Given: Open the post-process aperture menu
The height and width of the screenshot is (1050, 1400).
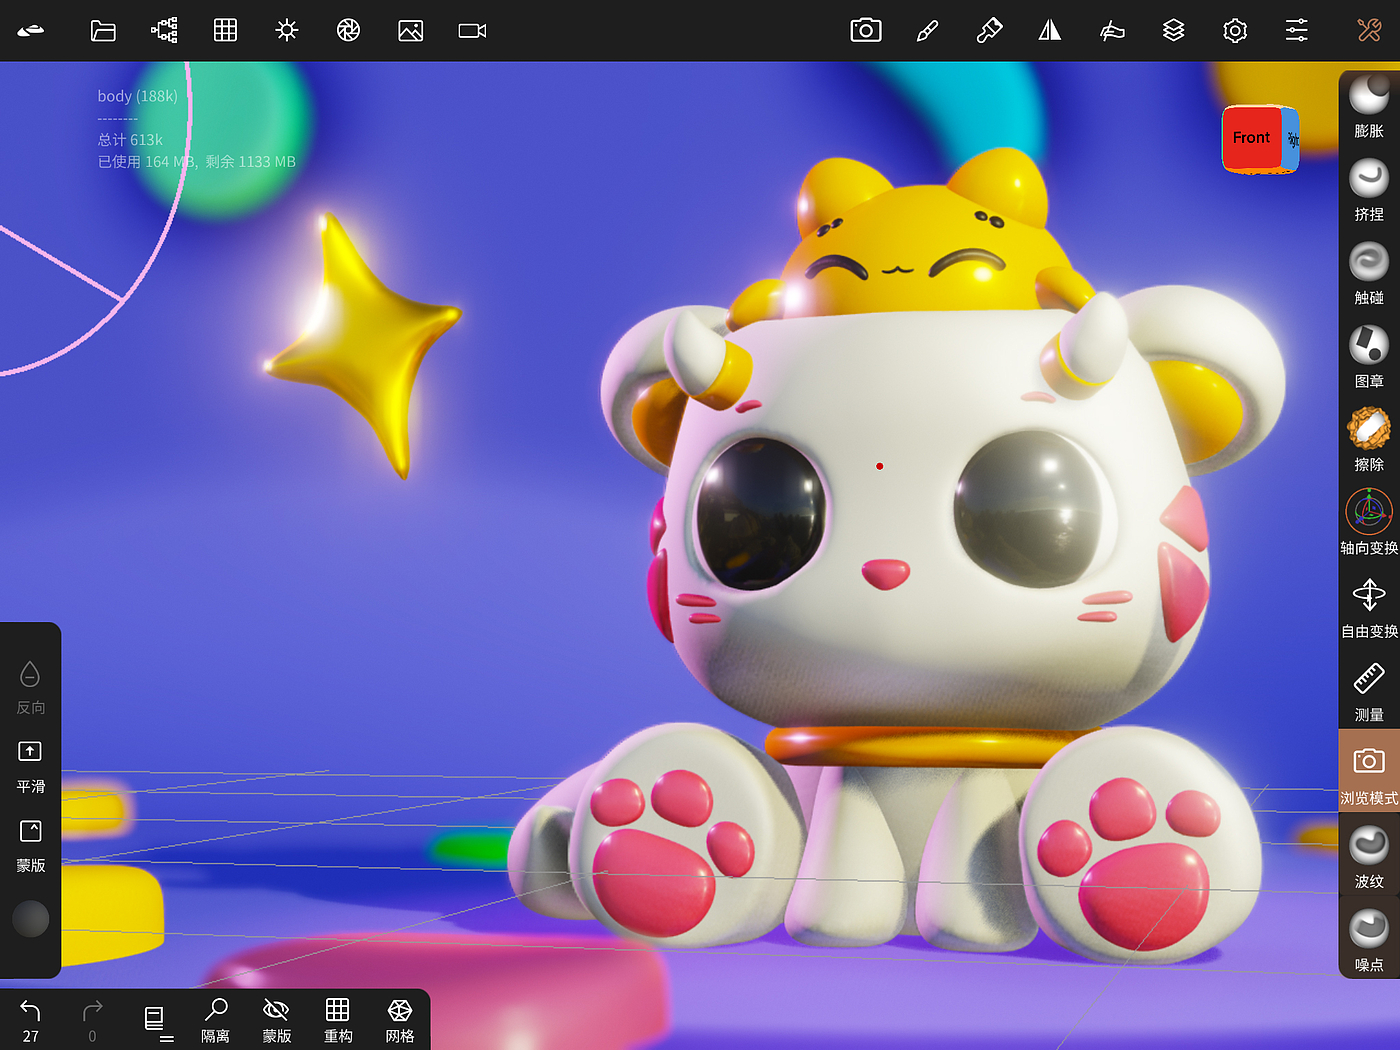Looking at the screenshot, I should tap(348, 31).
